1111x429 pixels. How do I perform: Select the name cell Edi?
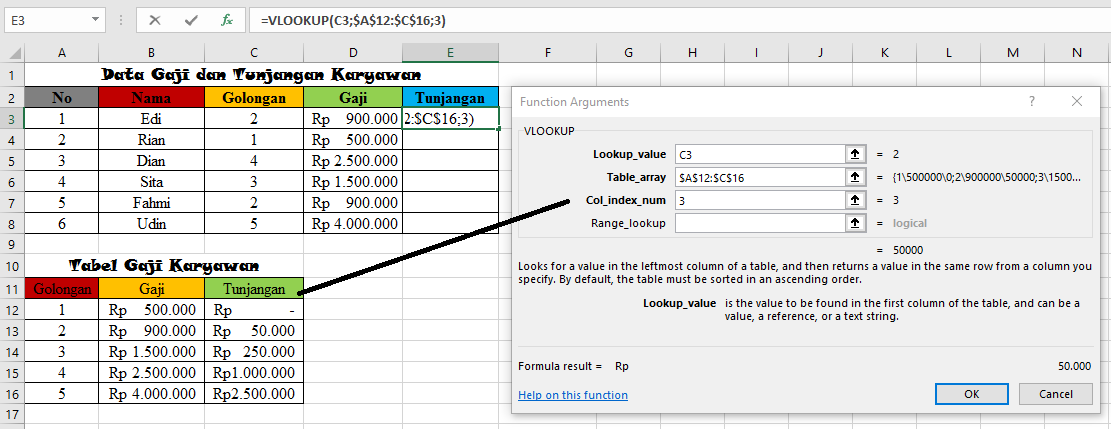click(x=152, y=118)
